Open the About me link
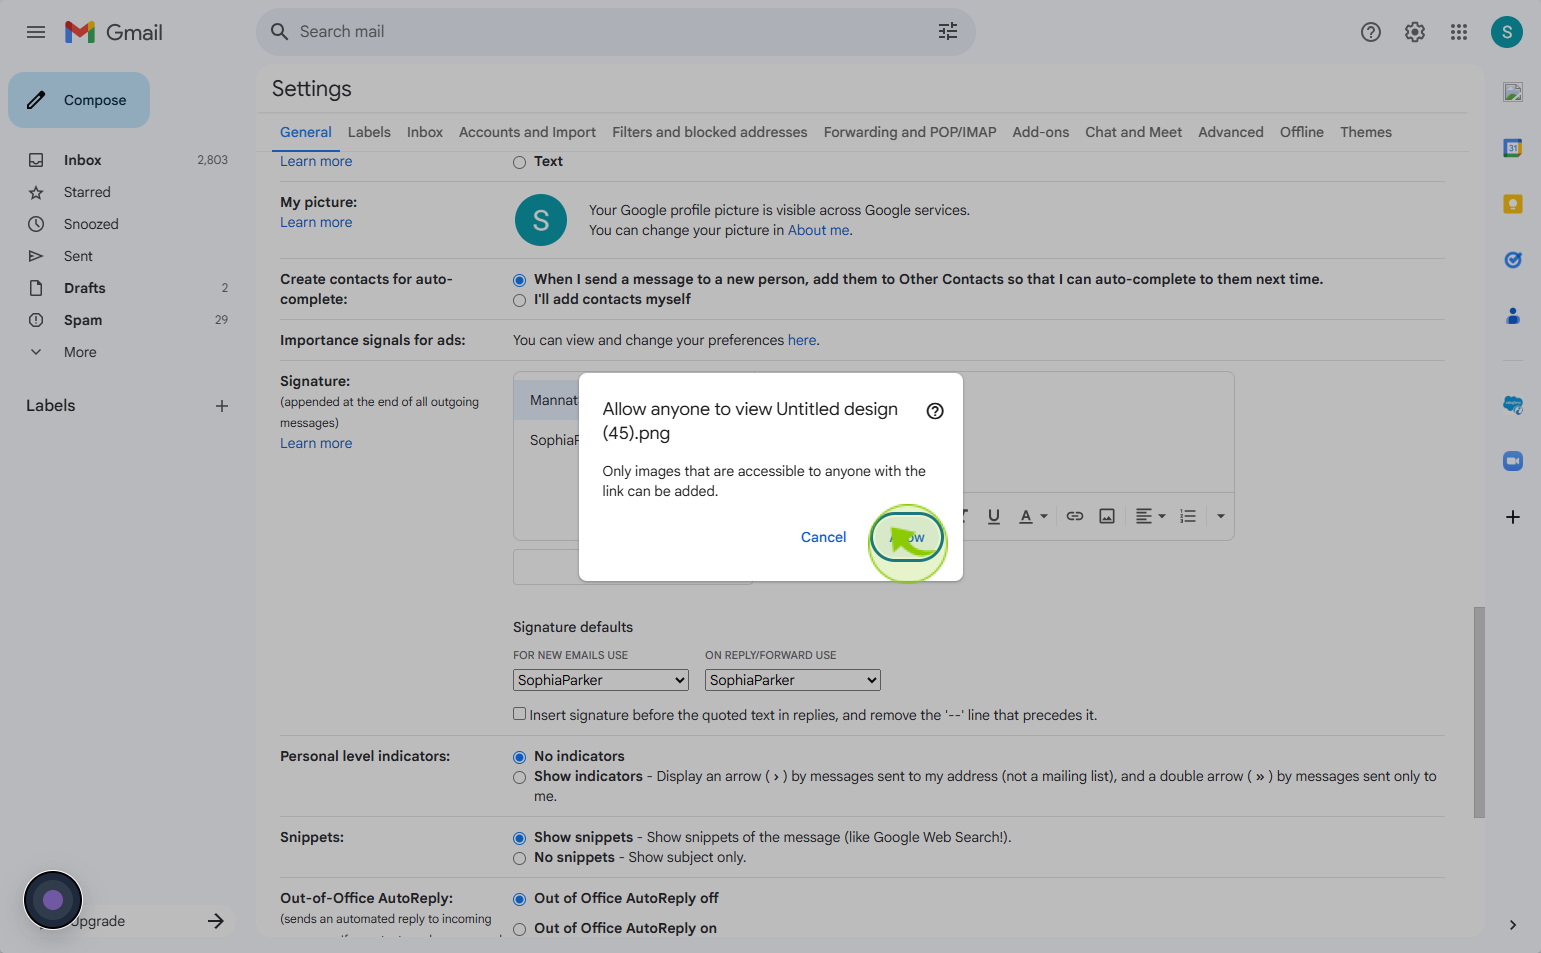 point(819,230)
